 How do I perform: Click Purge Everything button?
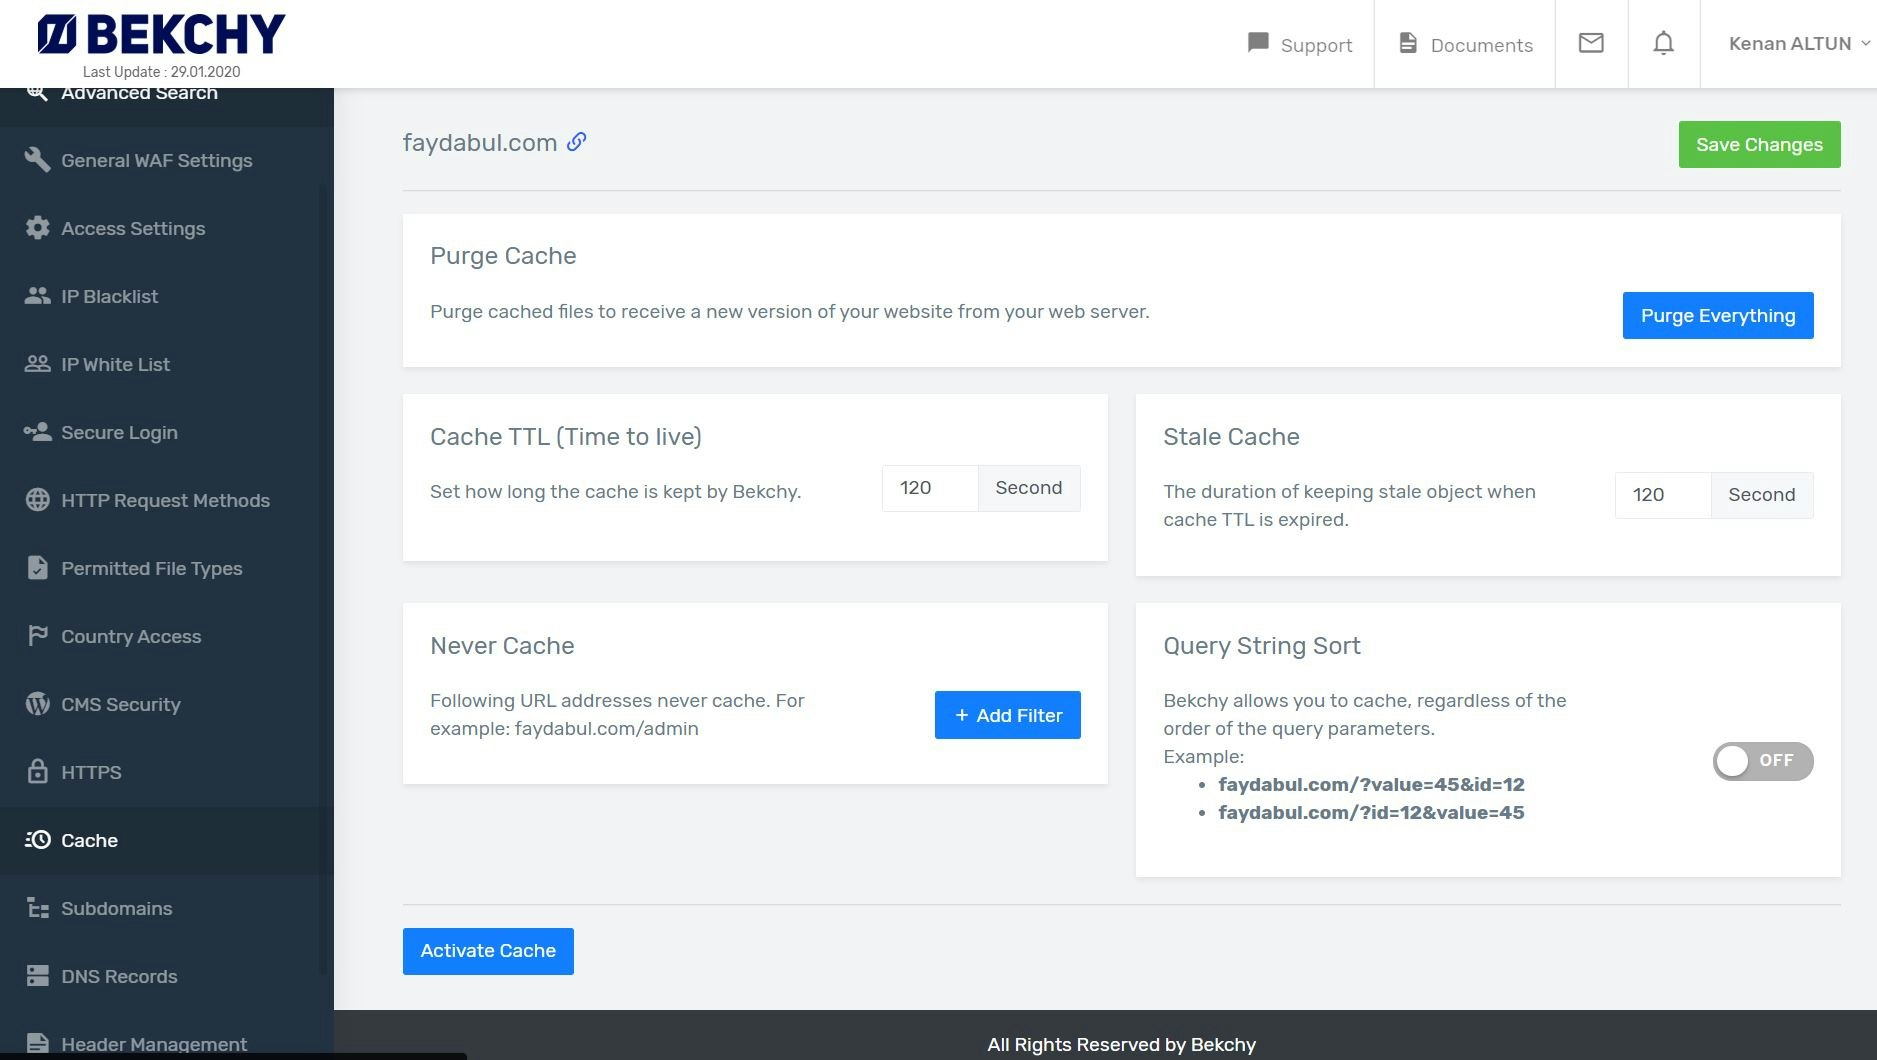coord(1718,316)
